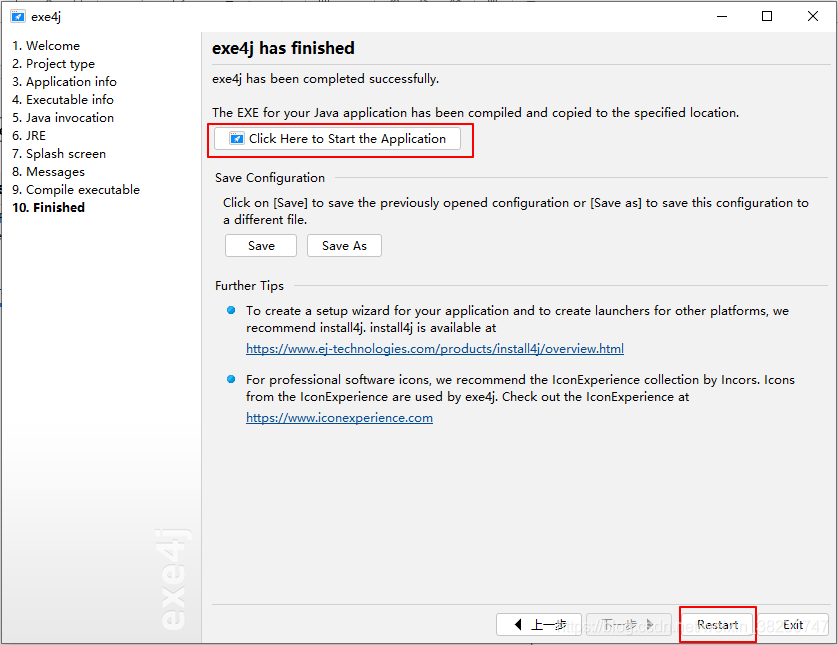Close the exe4j window

(812, 17)
